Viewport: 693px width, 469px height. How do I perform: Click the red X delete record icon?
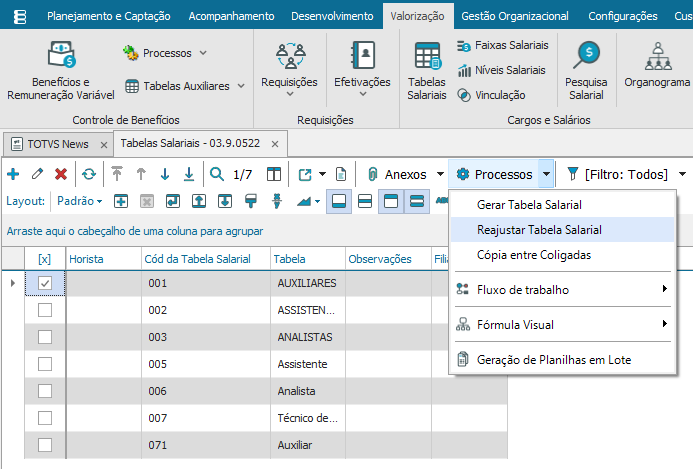(61, 174)
